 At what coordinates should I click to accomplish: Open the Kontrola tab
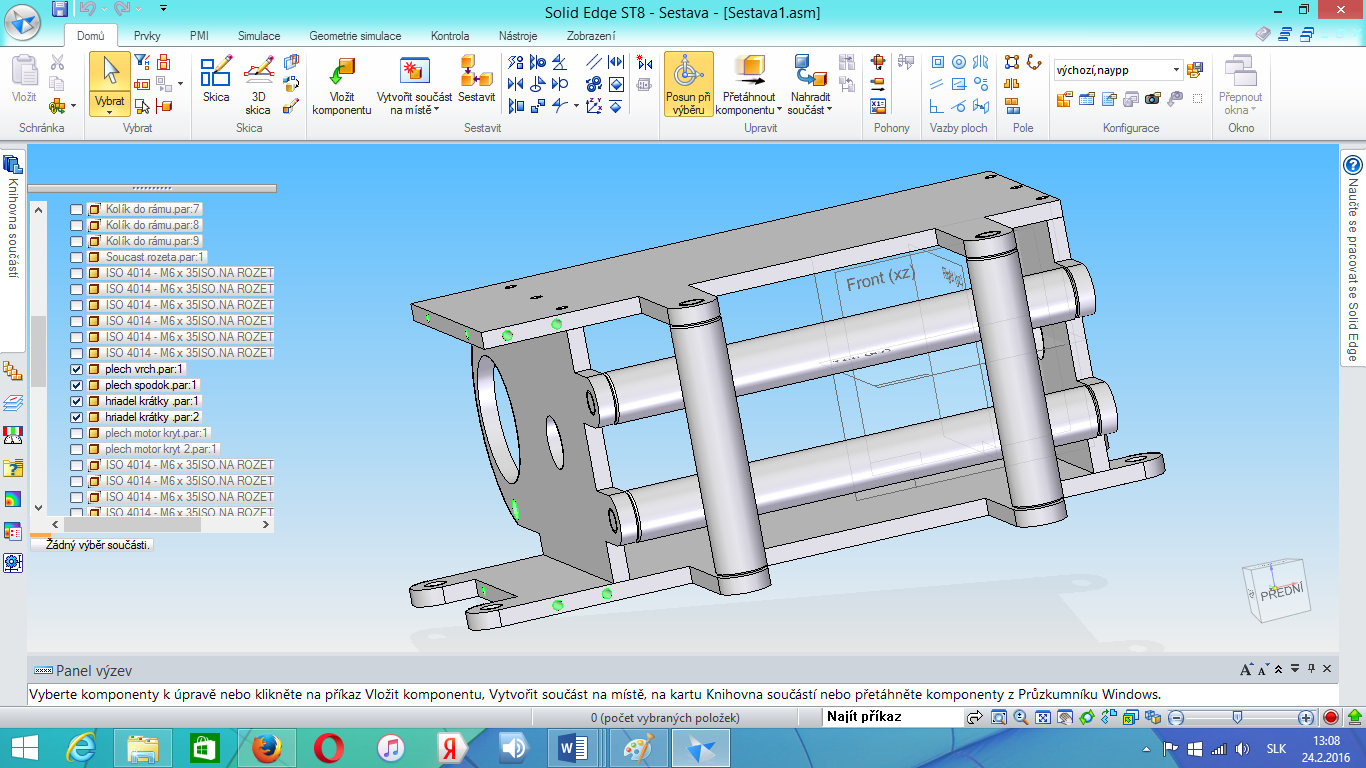coord(450,36)
